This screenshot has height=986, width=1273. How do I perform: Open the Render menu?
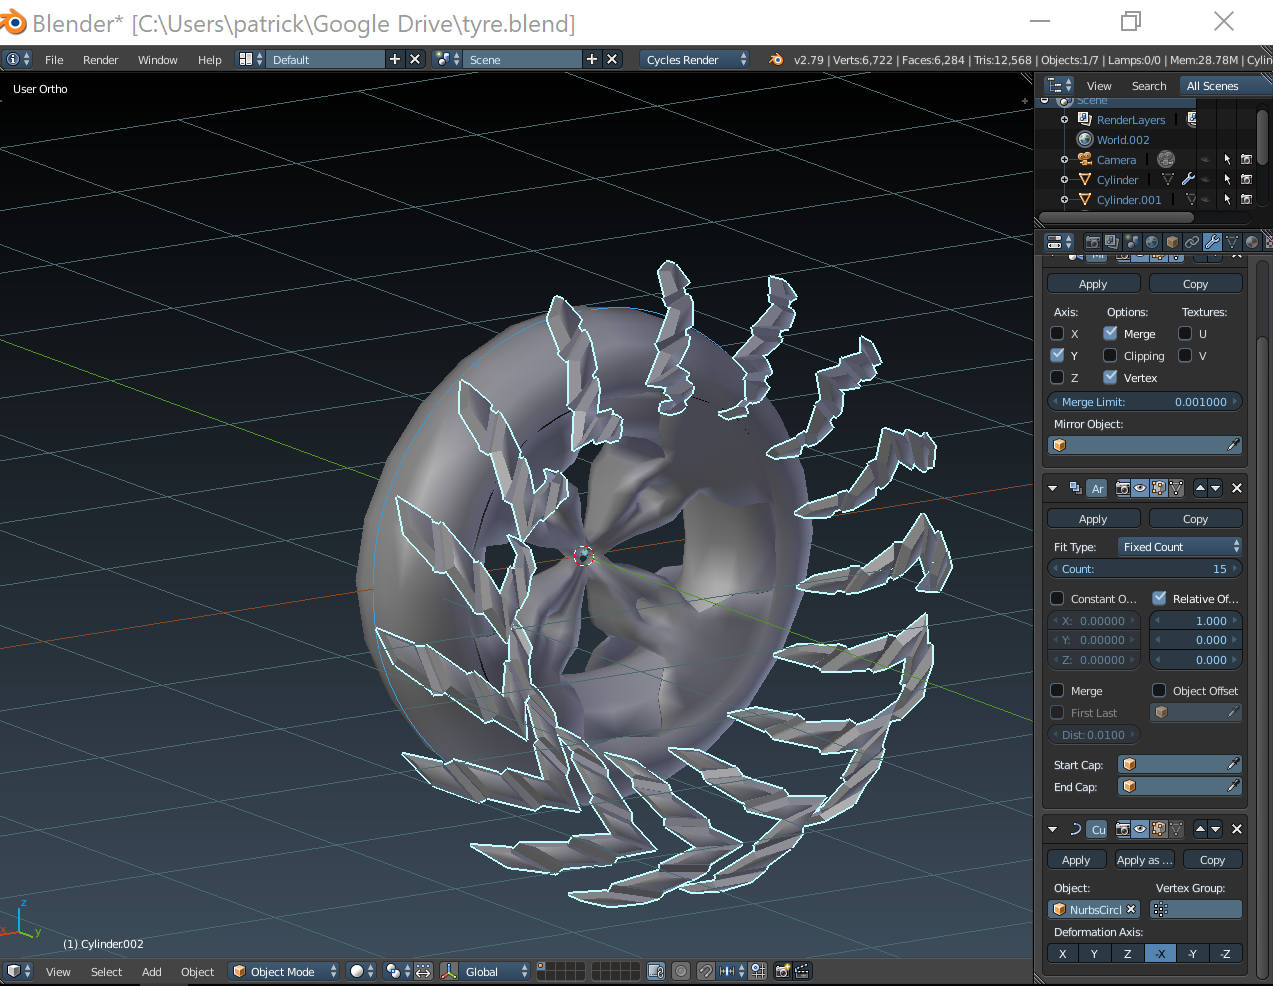100,60
